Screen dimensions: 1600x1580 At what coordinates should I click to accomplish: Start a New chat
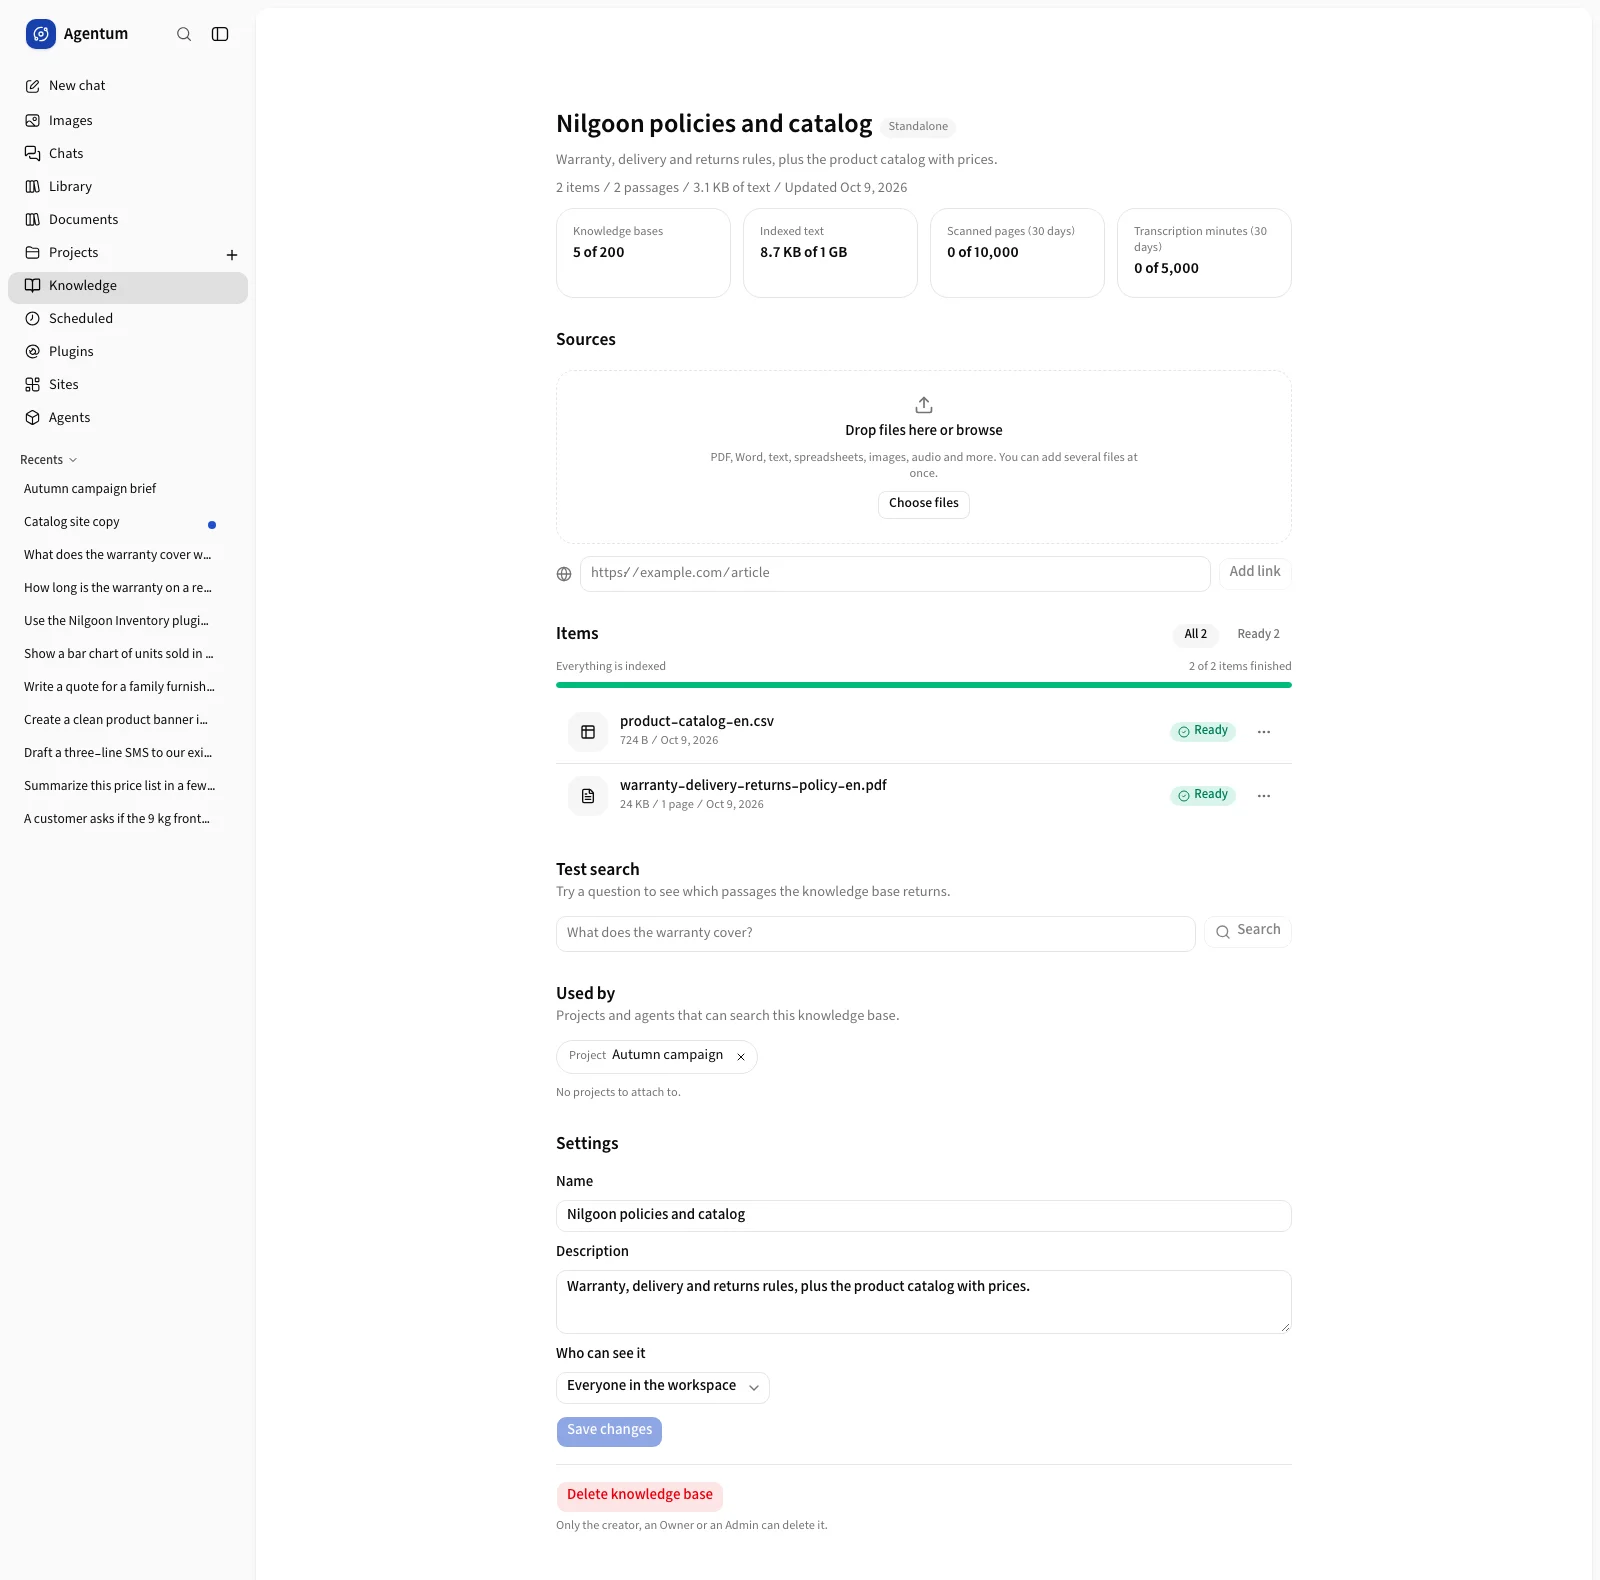tap(128, 86)
